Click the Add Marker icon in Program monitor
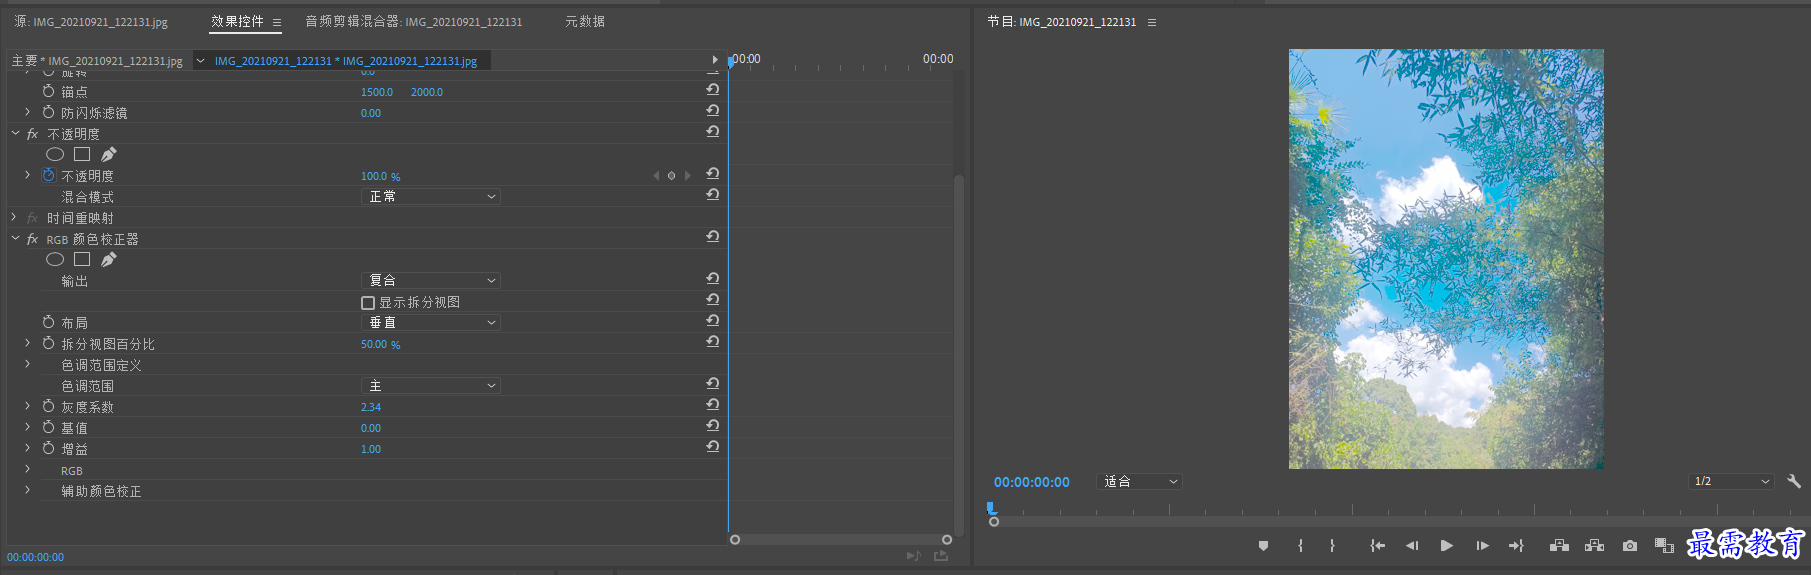The width and height of the screenshot is (1811, 575). pos(1263,546)
